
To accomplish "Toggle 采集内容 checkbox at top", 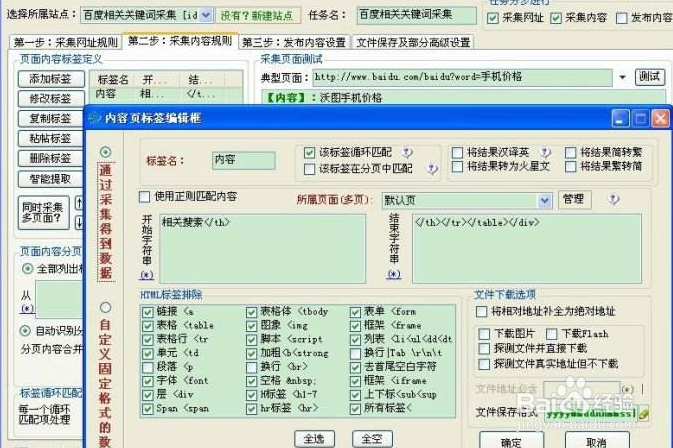I will pos(556,18).
